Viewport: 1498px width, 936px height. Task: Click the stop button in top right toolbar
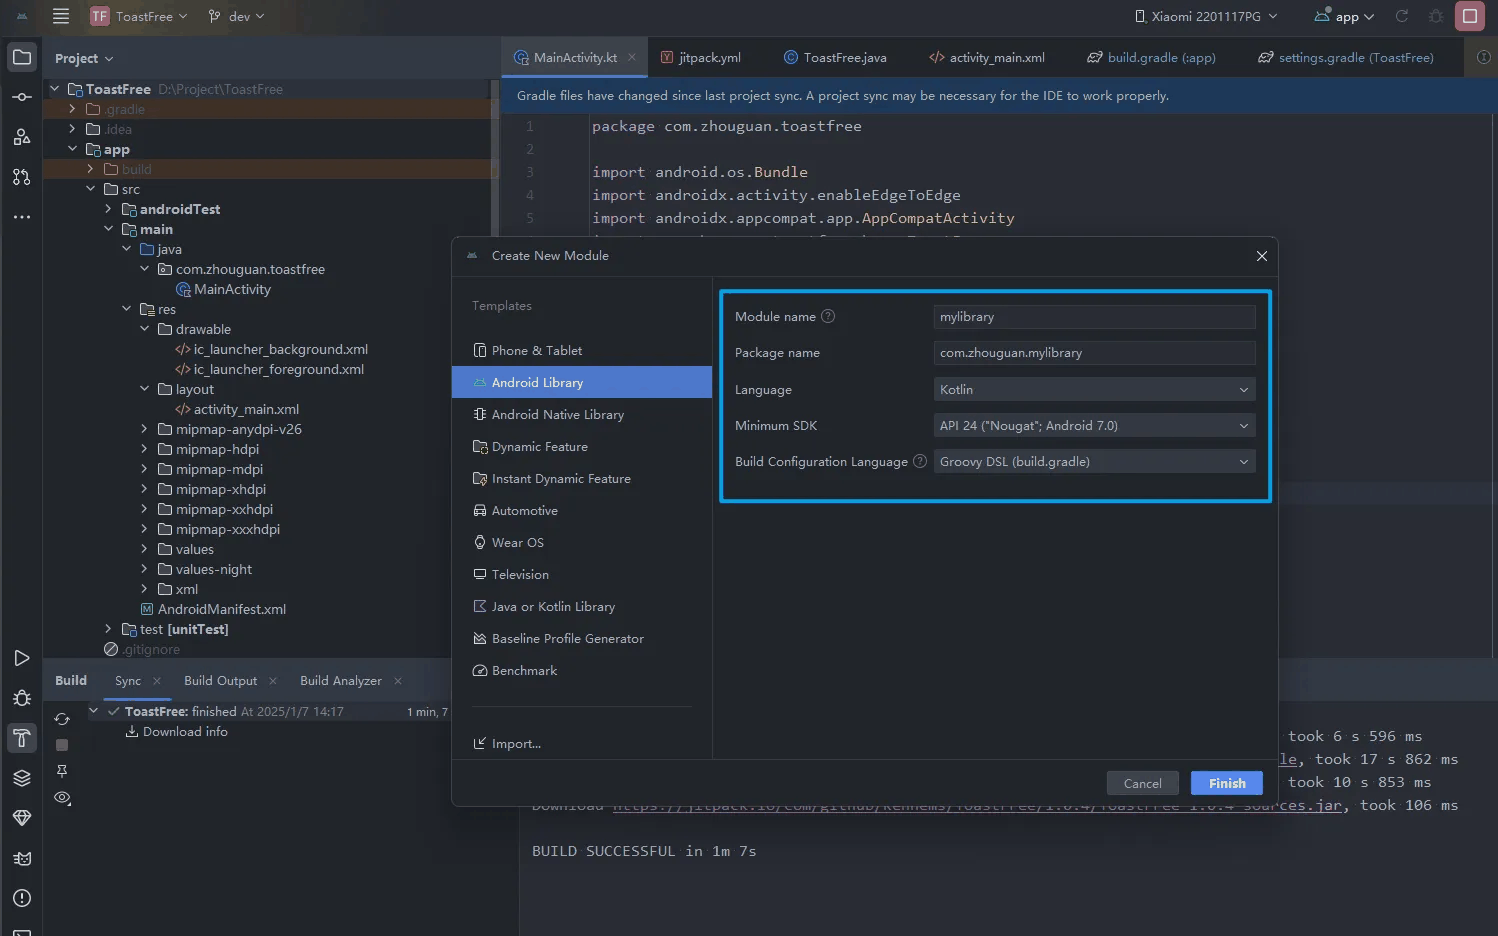tap(1470, 16)
